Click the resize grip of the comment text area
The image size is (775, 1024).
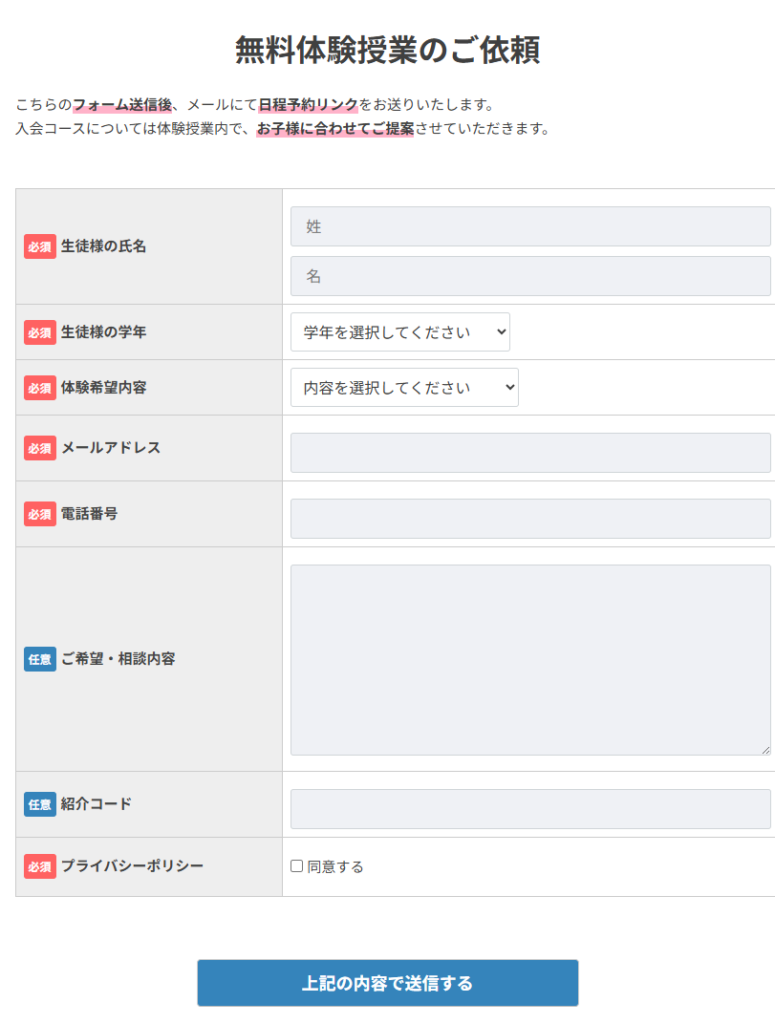point(765,750)
